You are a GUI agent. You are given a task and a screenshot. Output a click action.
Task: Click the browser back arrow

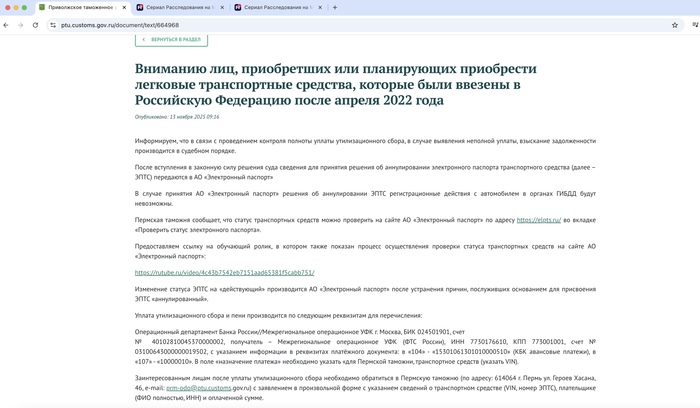(x=7, y=25)
